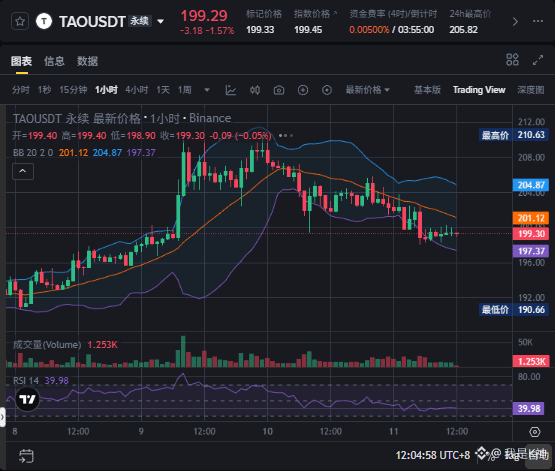Click the 最低价 190.66 label
The width and height of the screenshot is (555, 471).
514,310
